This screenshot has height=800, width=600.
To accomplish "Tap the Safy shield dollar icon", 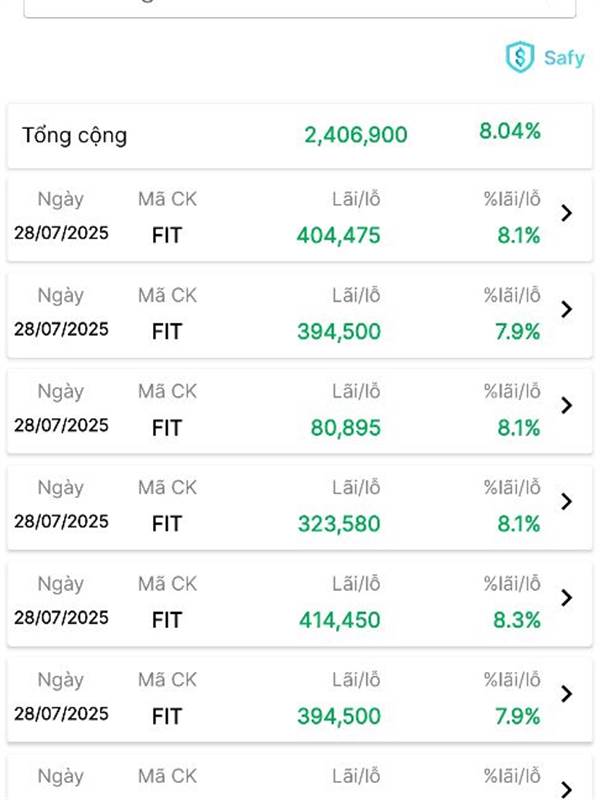I will click(x=519, y=57).
